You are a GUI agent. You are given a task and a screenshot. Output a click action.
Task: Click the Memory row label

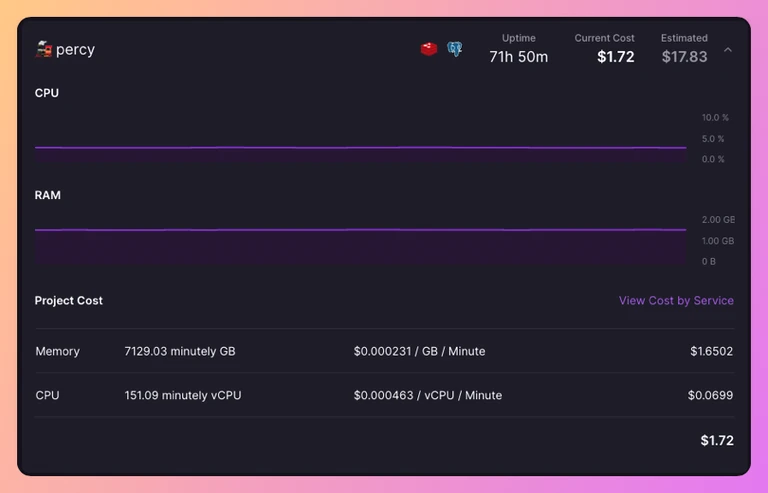click(x=57, y=351)
